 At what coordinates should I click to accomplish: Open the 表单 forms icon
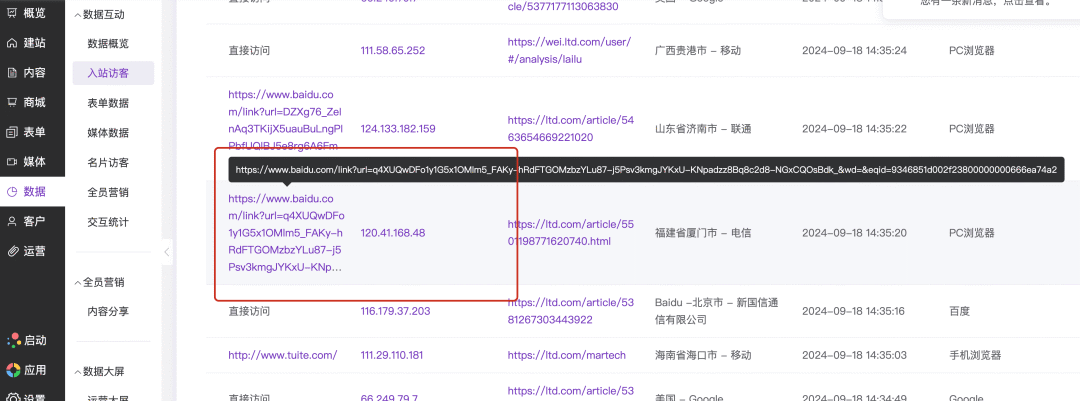12,132
